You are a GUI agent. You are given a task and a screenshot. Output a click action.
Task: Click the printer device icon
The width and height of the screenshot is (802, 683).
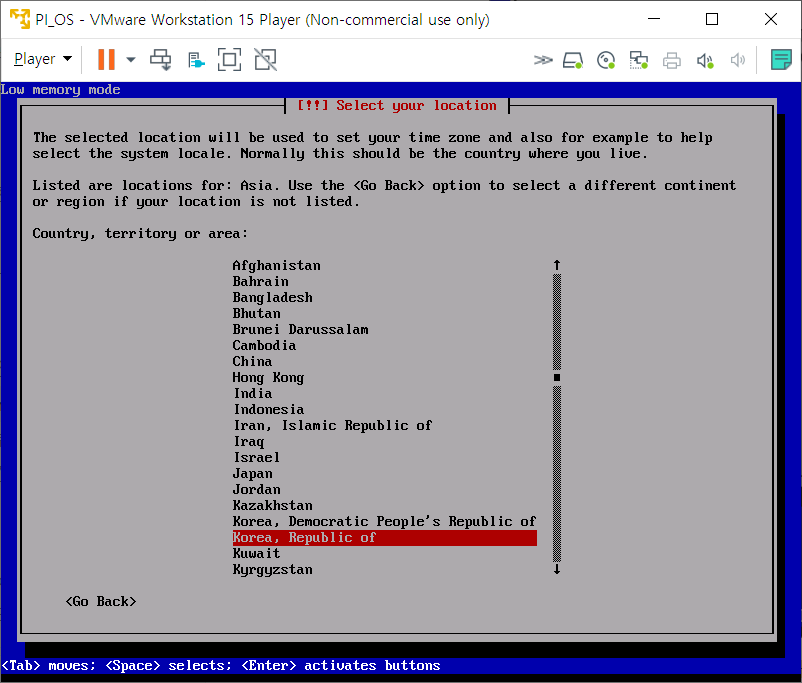coord(672,60)
